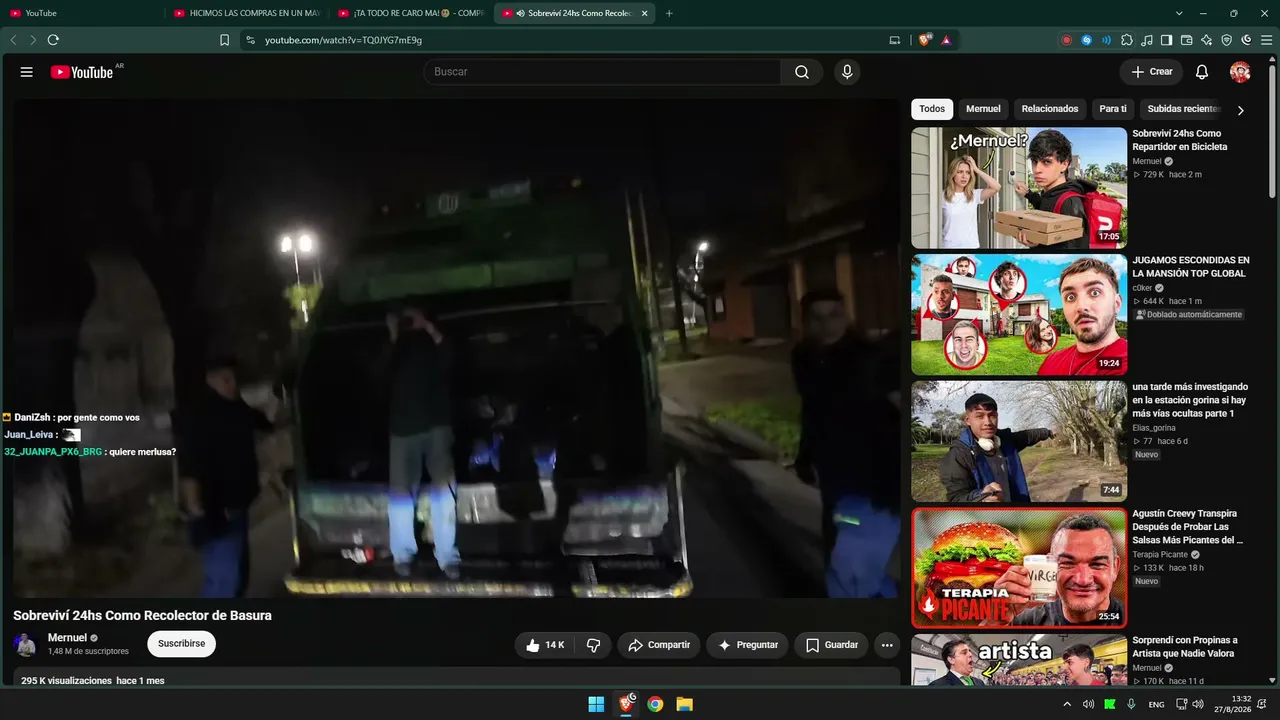Open the tab search dropdown arrow
Viewport: 1280px width, 720px height.
point(1179,13)
